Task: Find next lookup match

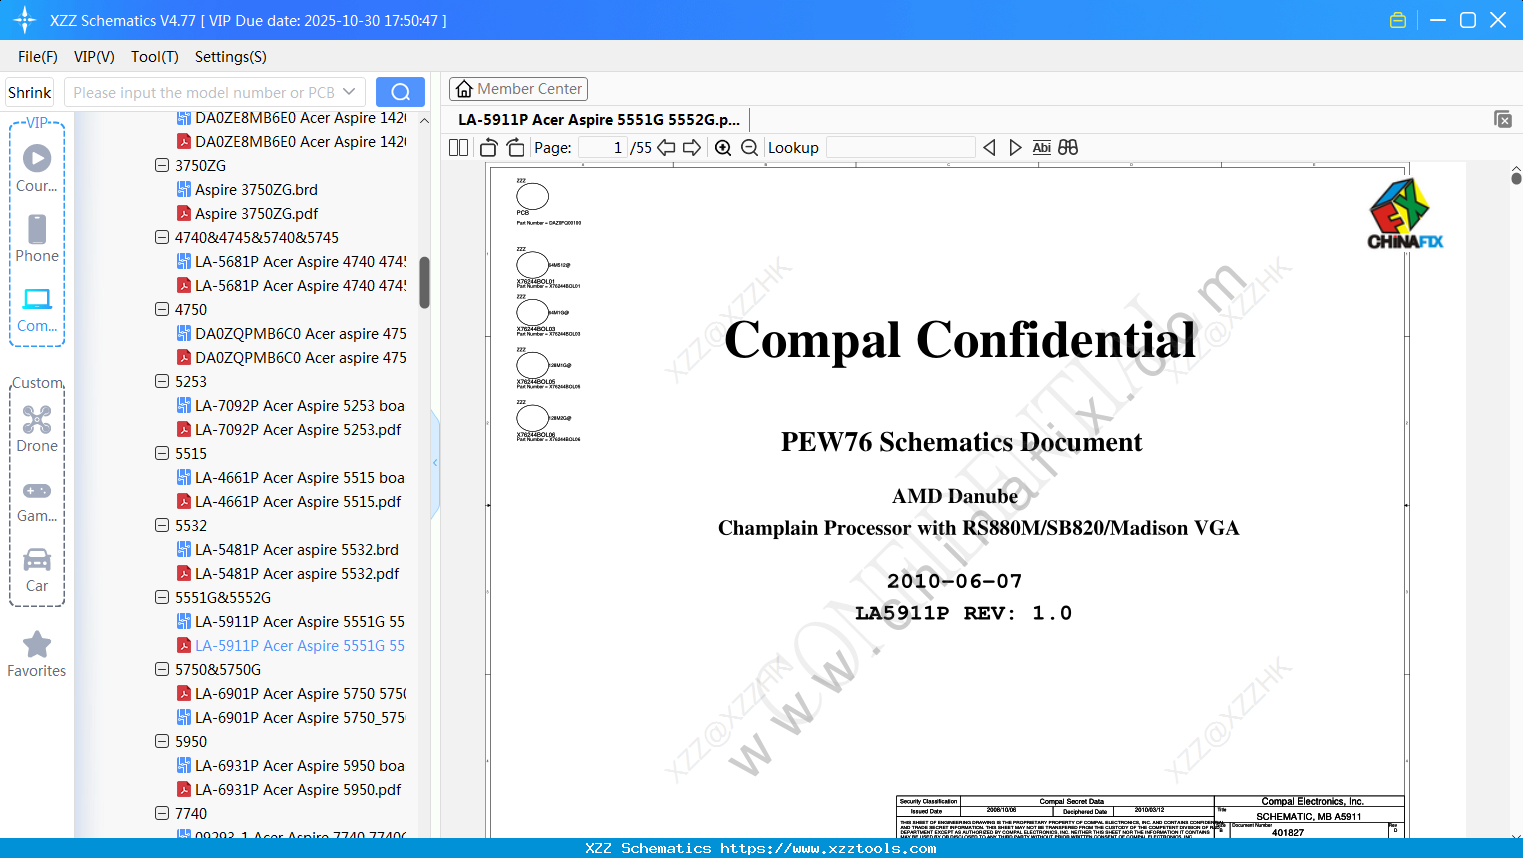Action: pos(1015,148)
